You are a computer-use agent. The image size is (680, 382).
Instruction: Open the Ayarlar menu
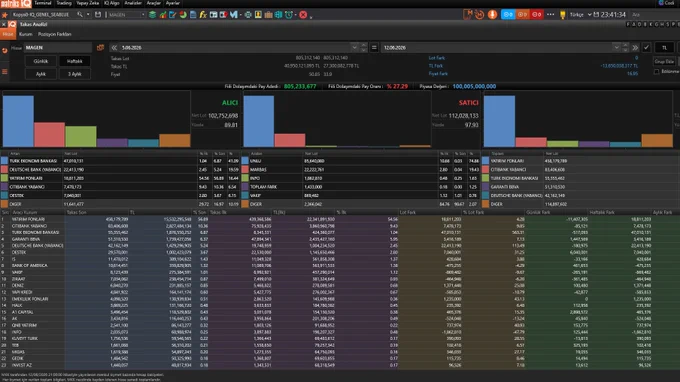click(x=173, y=3)
